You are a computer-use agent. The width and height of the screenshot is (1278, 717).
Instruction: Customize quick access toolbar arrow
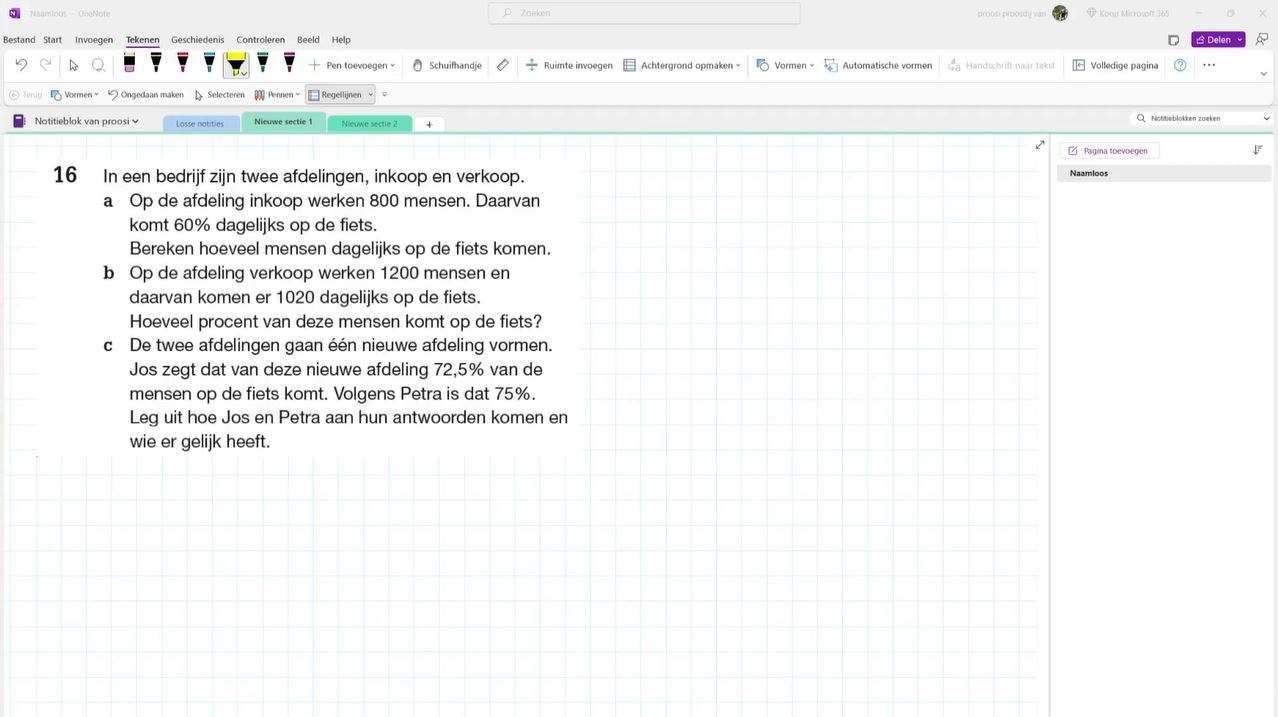(x=385, y=95)
